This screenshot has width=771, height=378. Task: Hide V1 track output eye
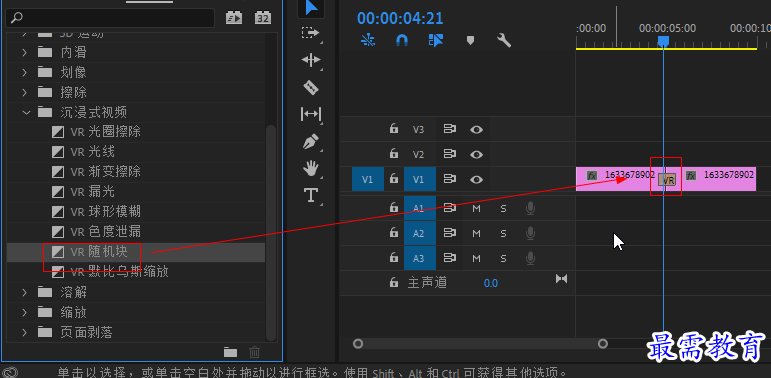[x=476, y=179]
